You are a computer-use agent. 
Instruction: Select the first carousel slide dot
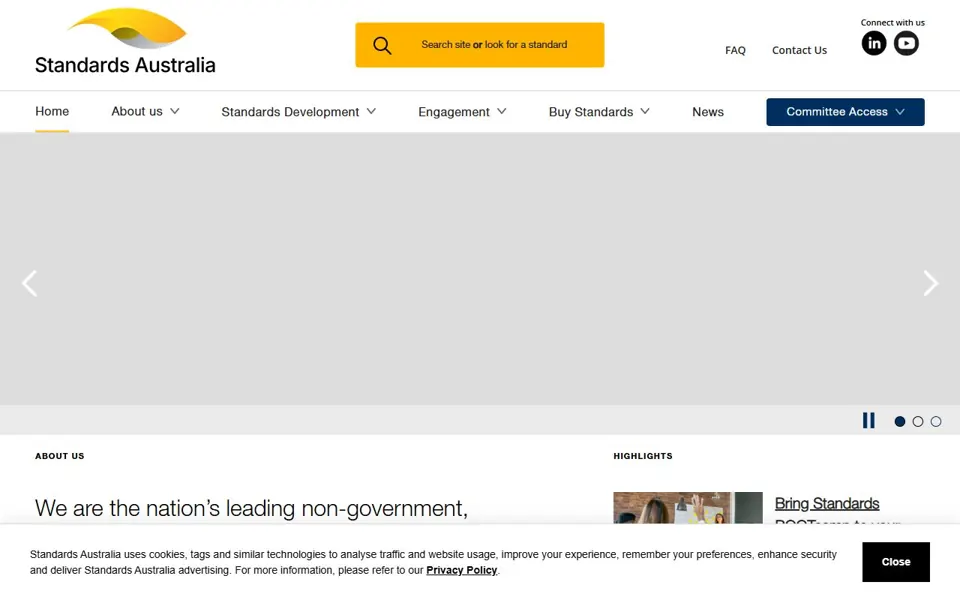[899, 421]
